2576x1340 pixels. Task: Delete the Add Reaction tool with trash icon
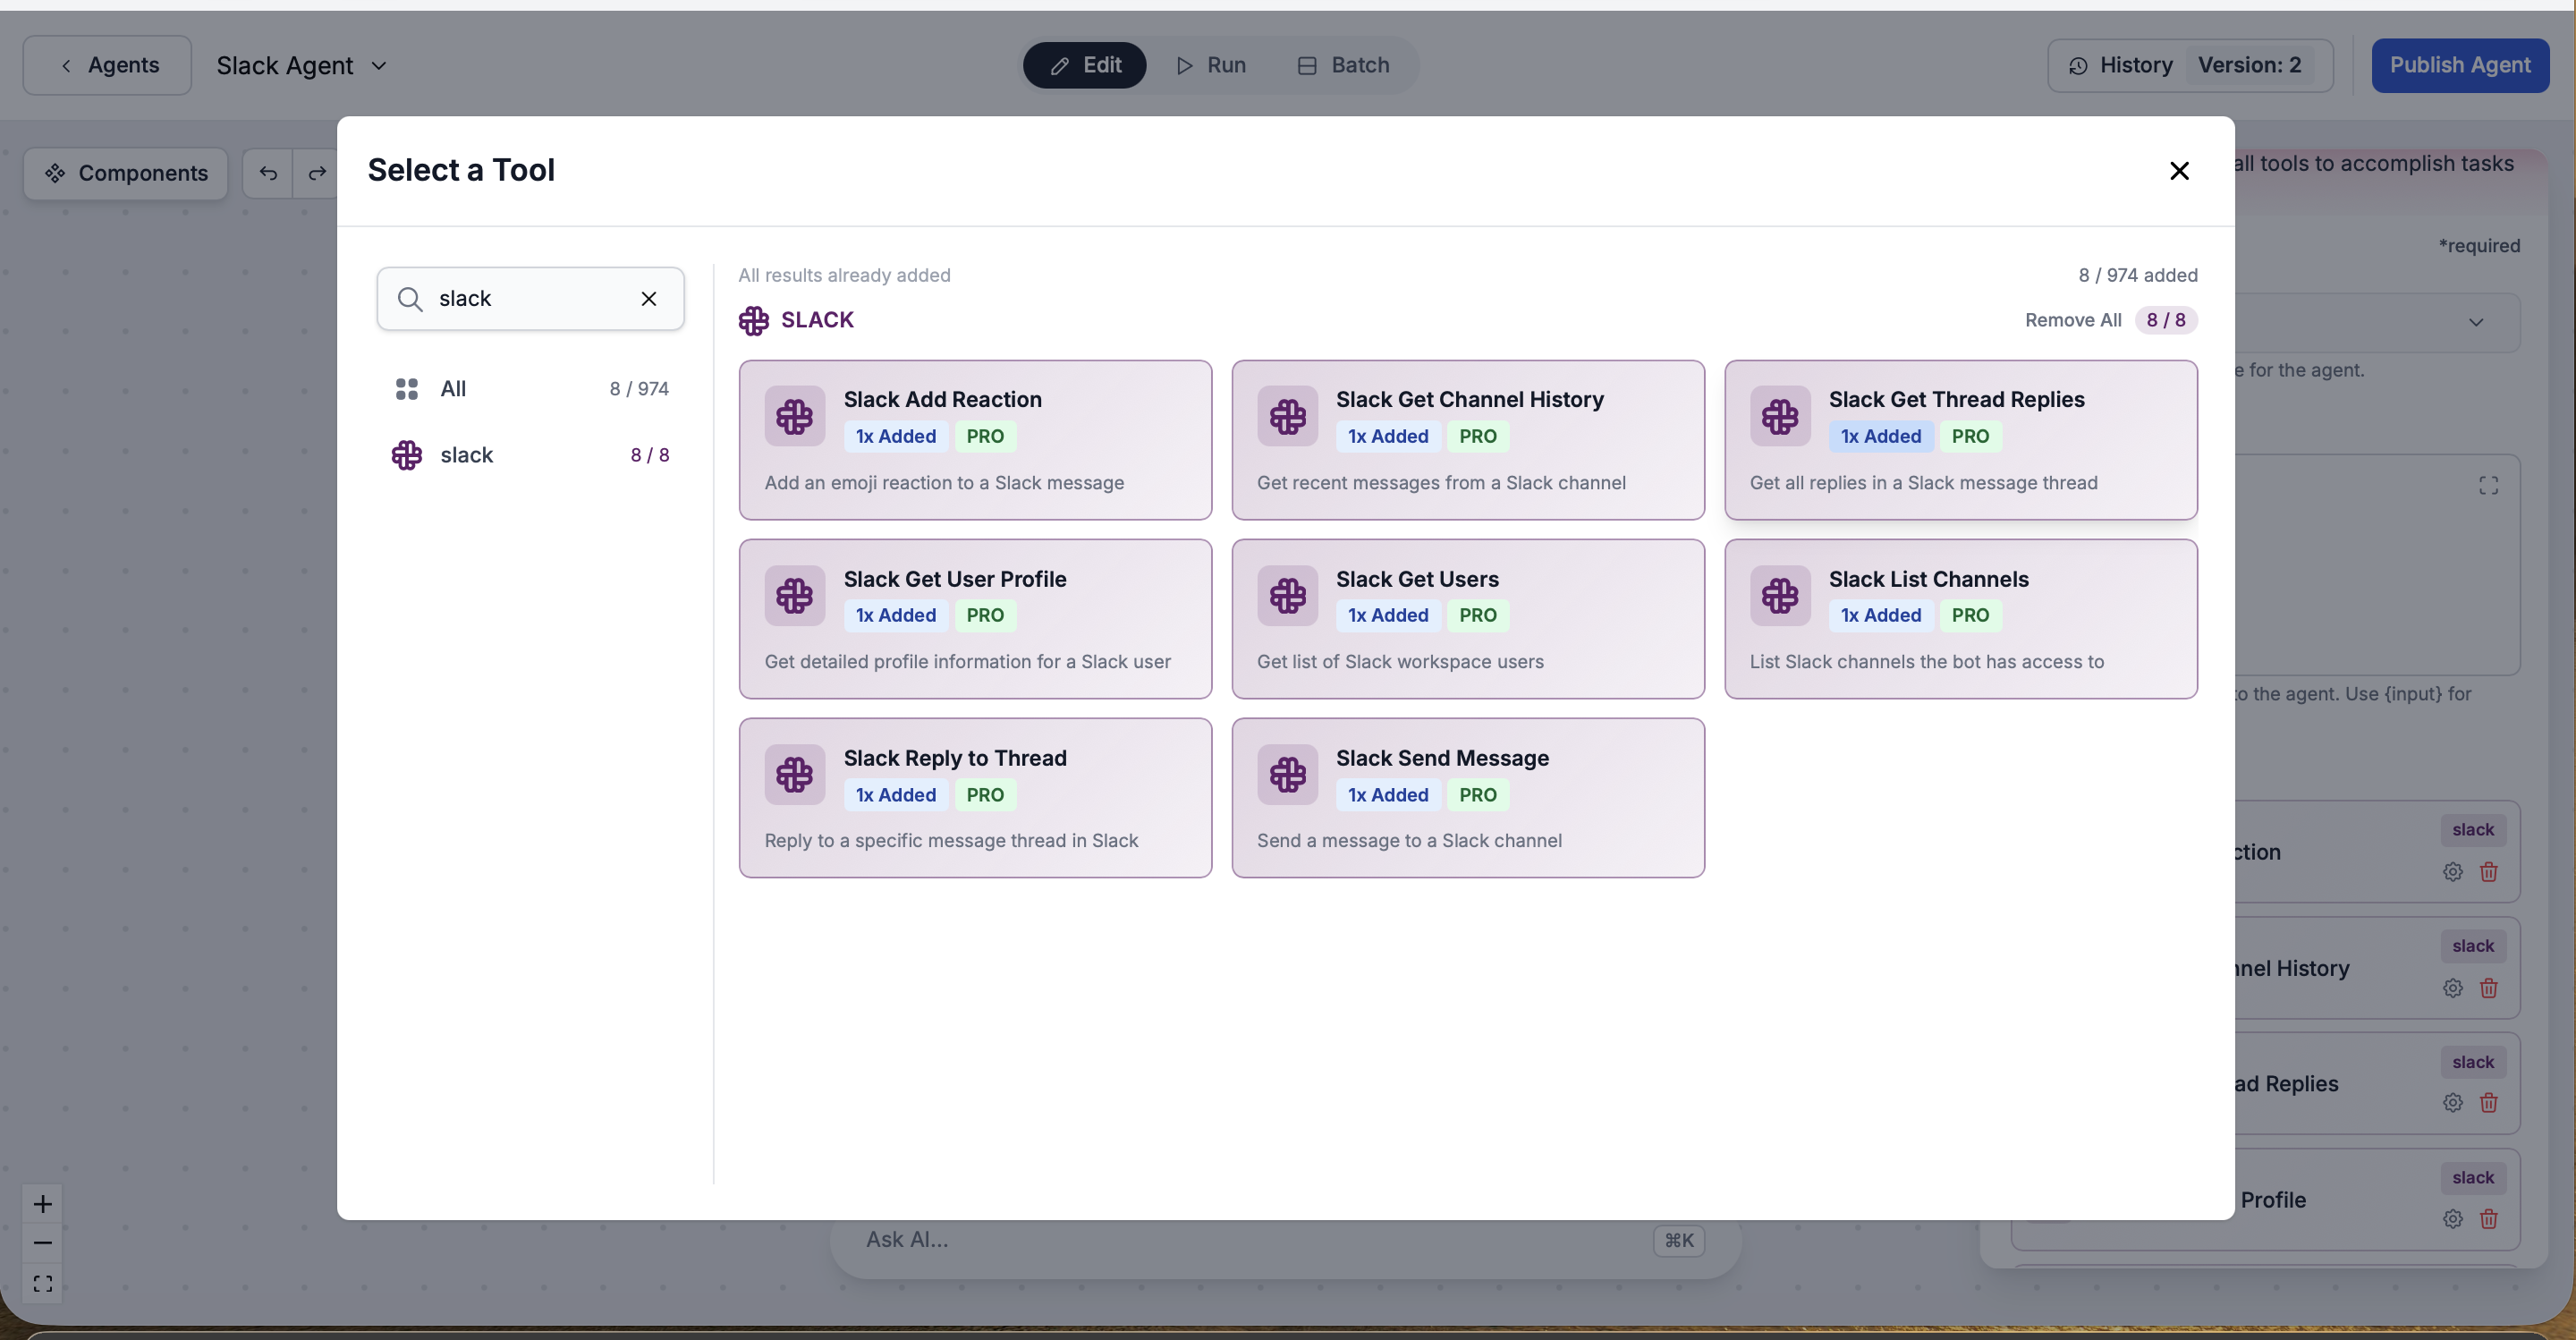pos(2489,872)
